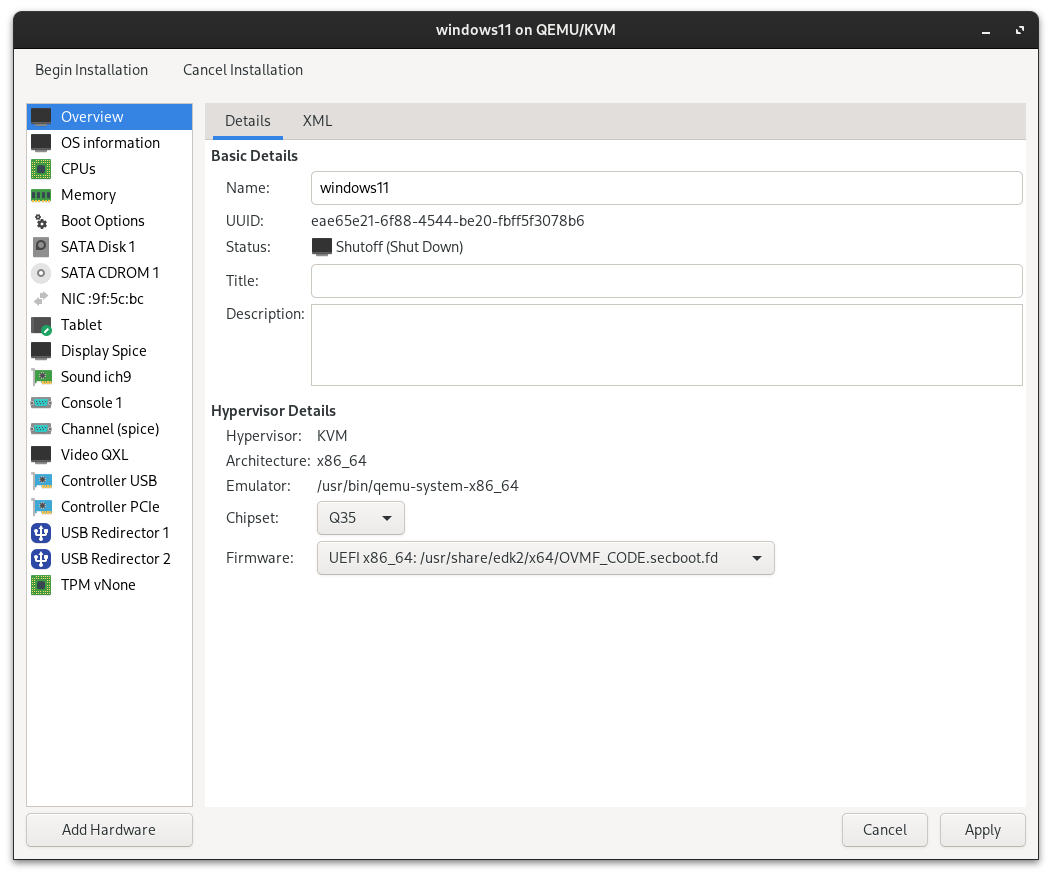Focus the Name field containing windows11
The width and height of the screenshot is (1052, 876).
click(x=666, y=188)
